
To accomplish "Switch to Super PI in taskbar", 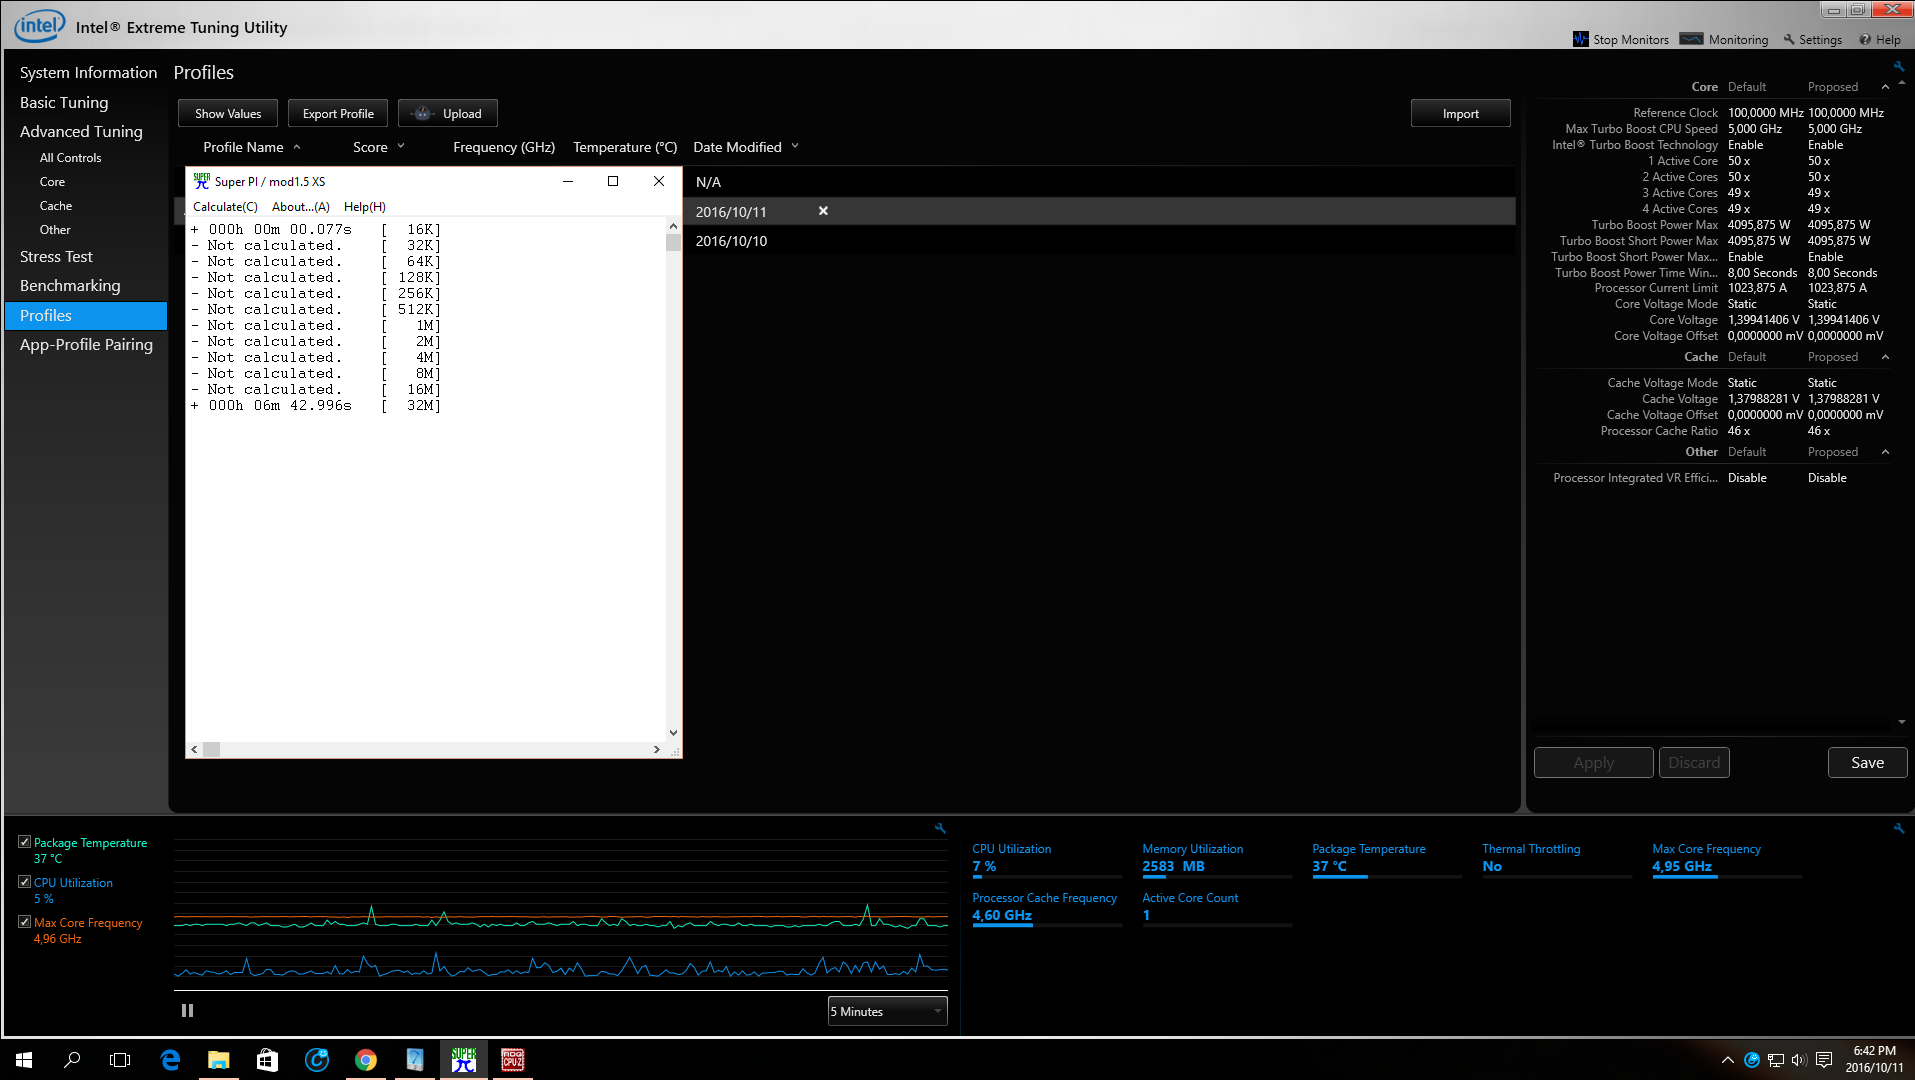I will [x=463, y=1060].
